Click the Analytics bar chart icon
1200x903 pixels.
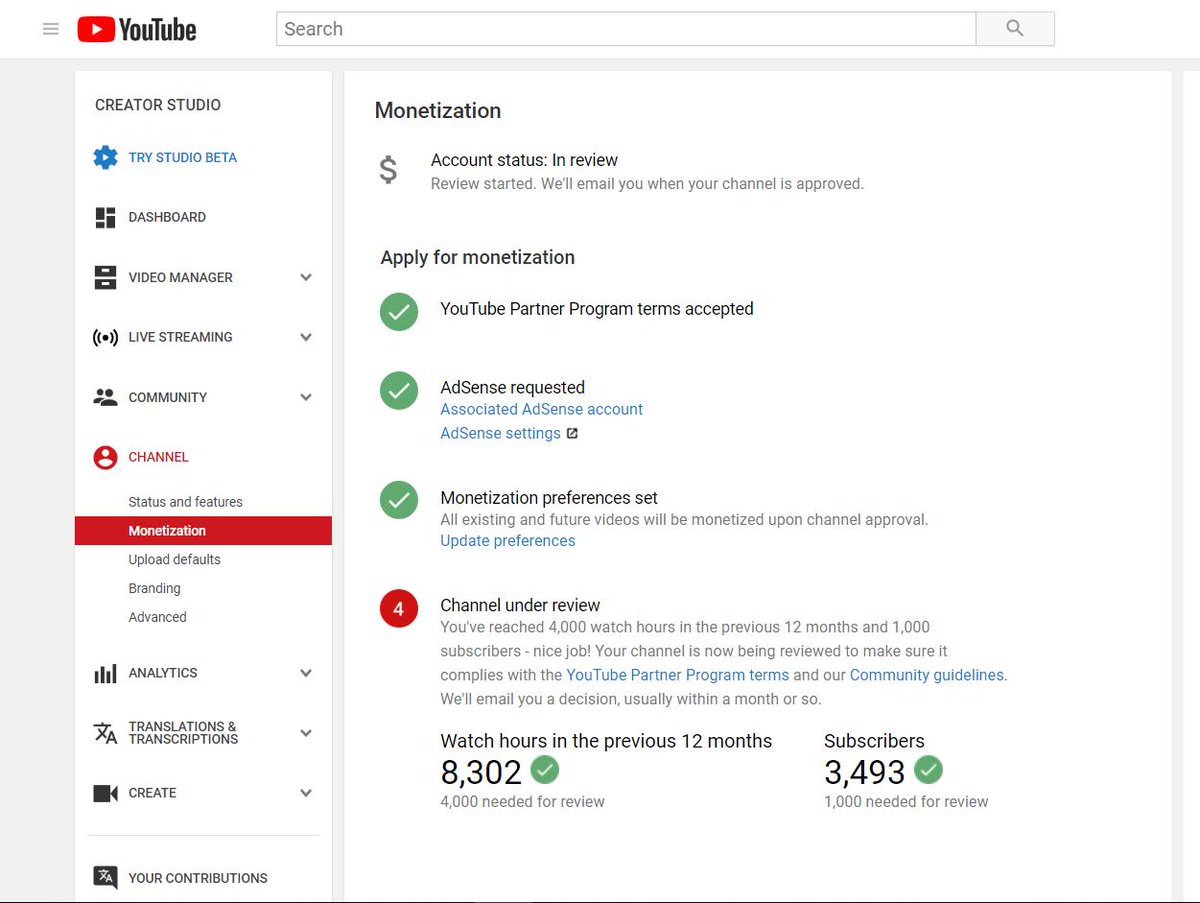(105, 674)
